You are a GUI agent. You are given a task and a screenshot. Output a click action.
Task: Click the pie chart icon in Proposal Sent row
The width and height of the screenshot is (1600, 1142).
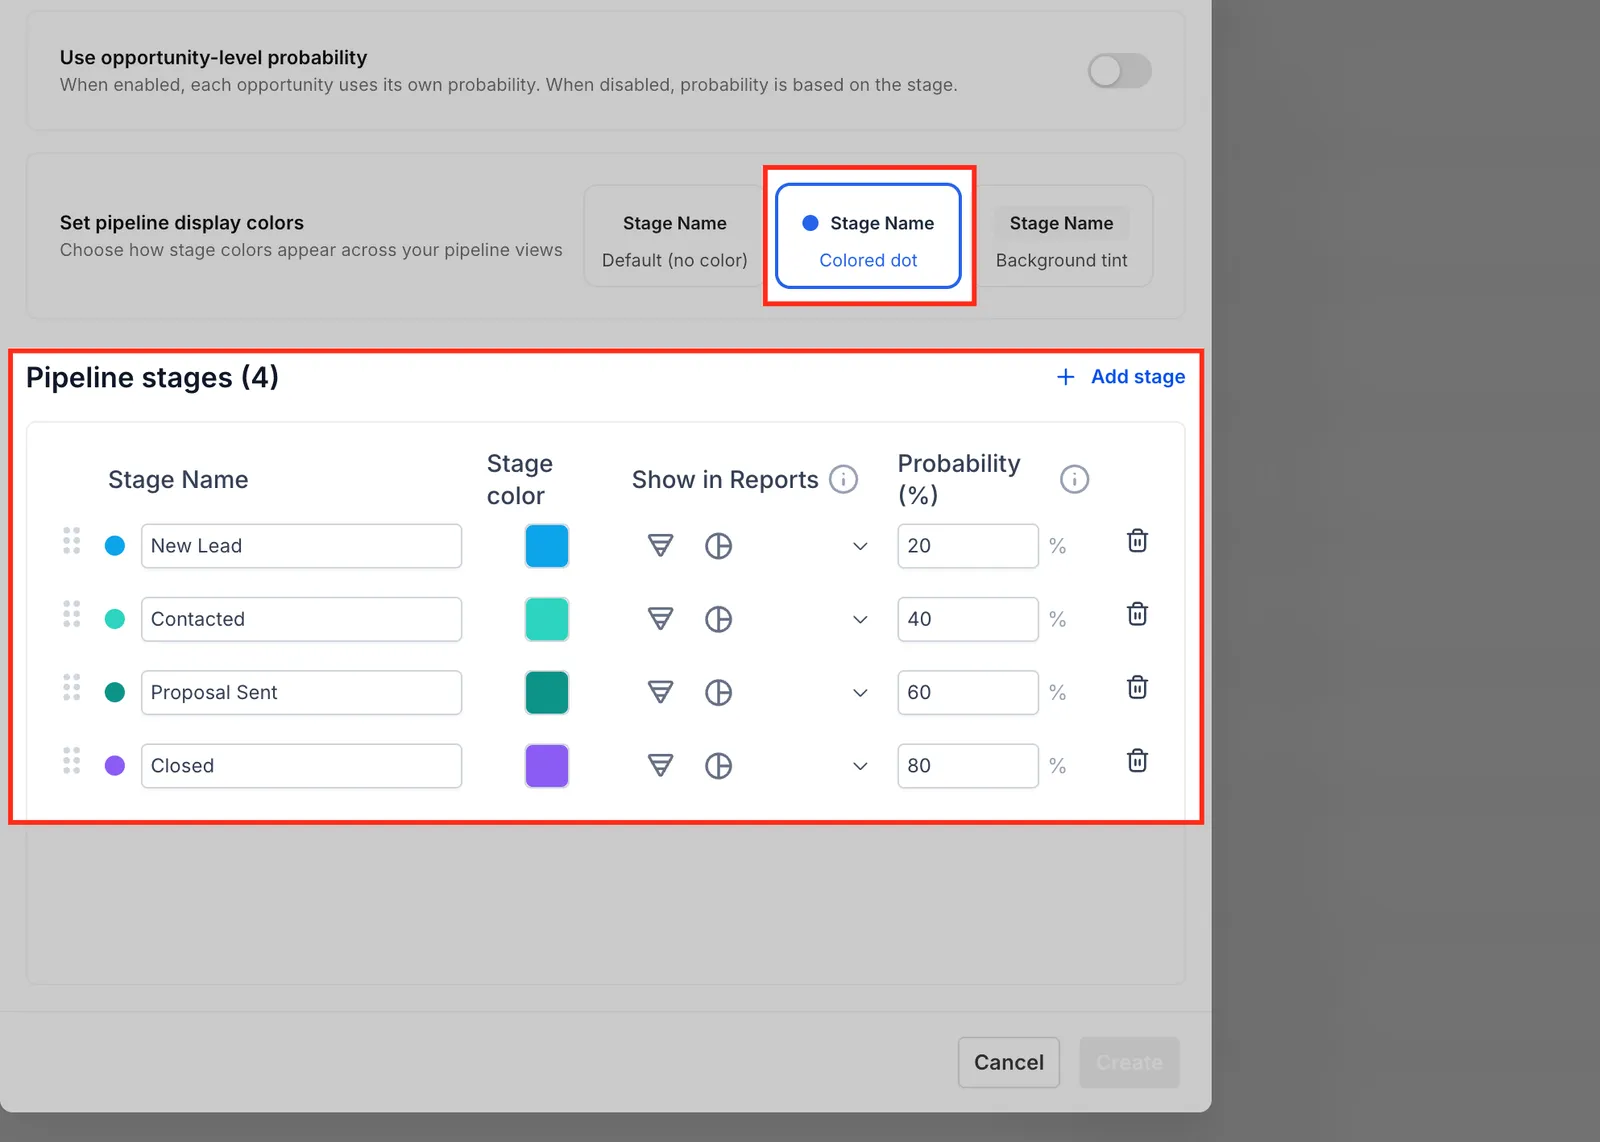tap(718, 692)
